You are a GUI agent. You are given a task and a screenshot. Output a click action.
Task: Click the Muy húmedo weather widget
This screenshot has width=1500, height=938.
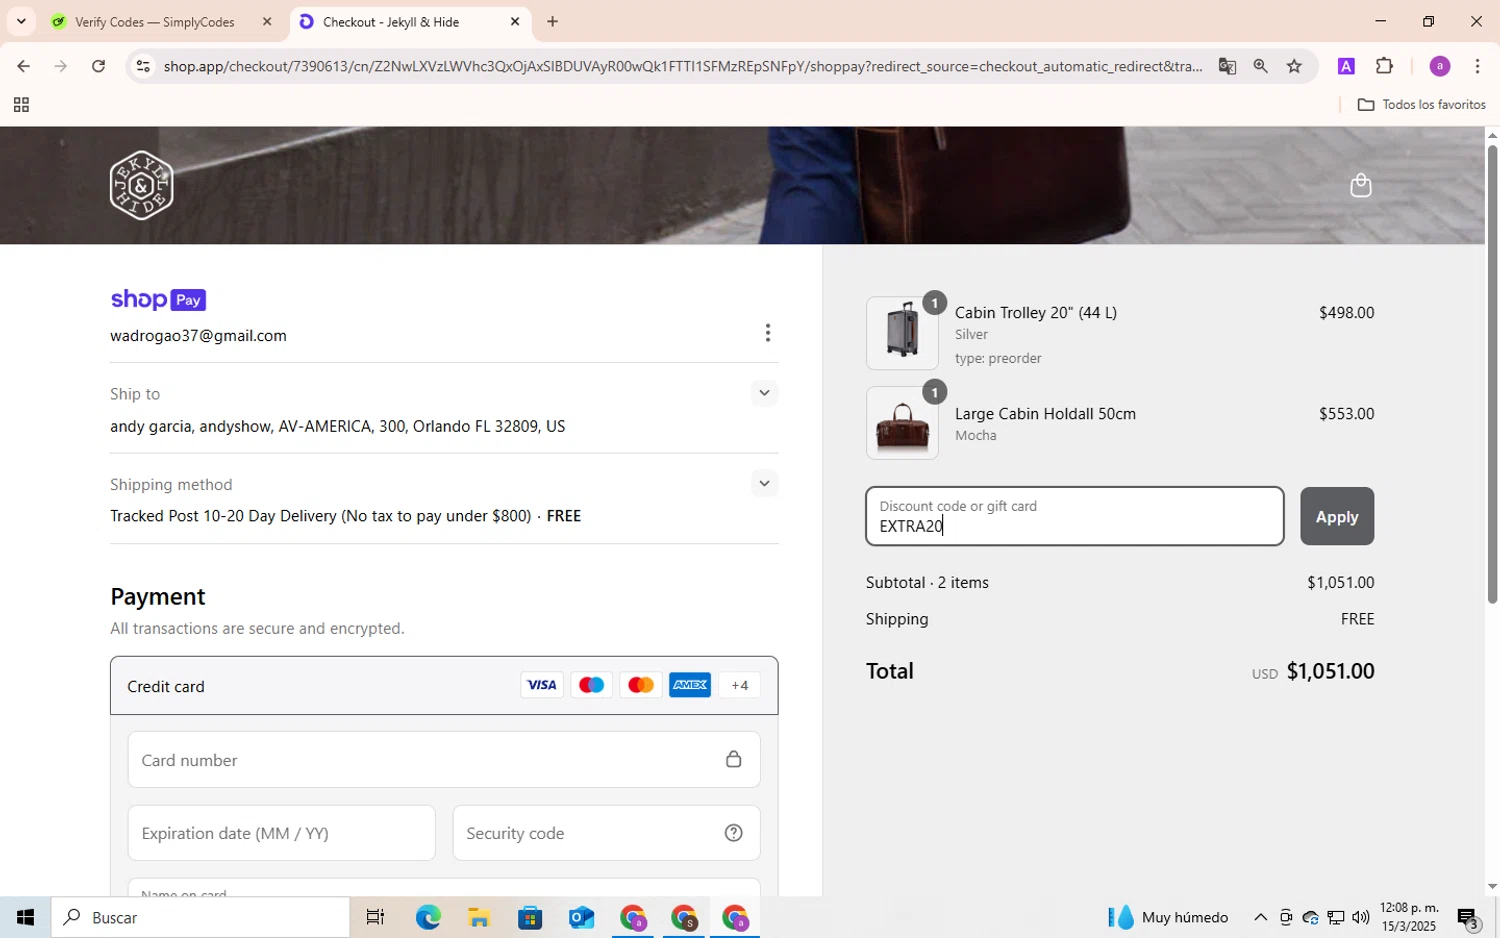(1168, 917)
